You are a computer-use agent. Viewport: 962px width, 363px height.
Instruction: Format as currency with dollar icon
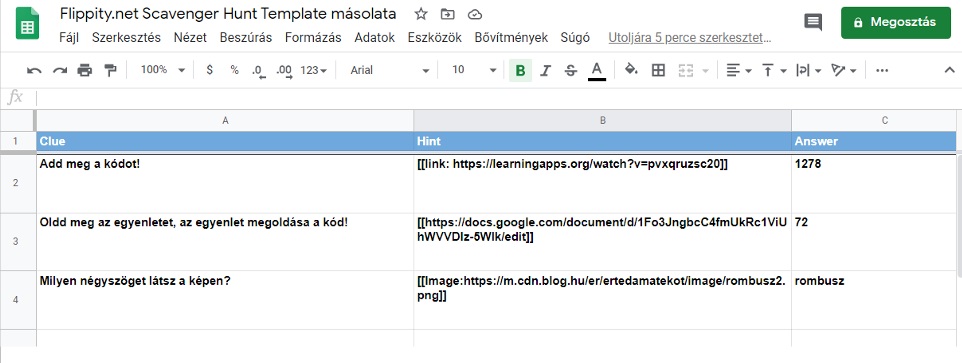(210, 71)
